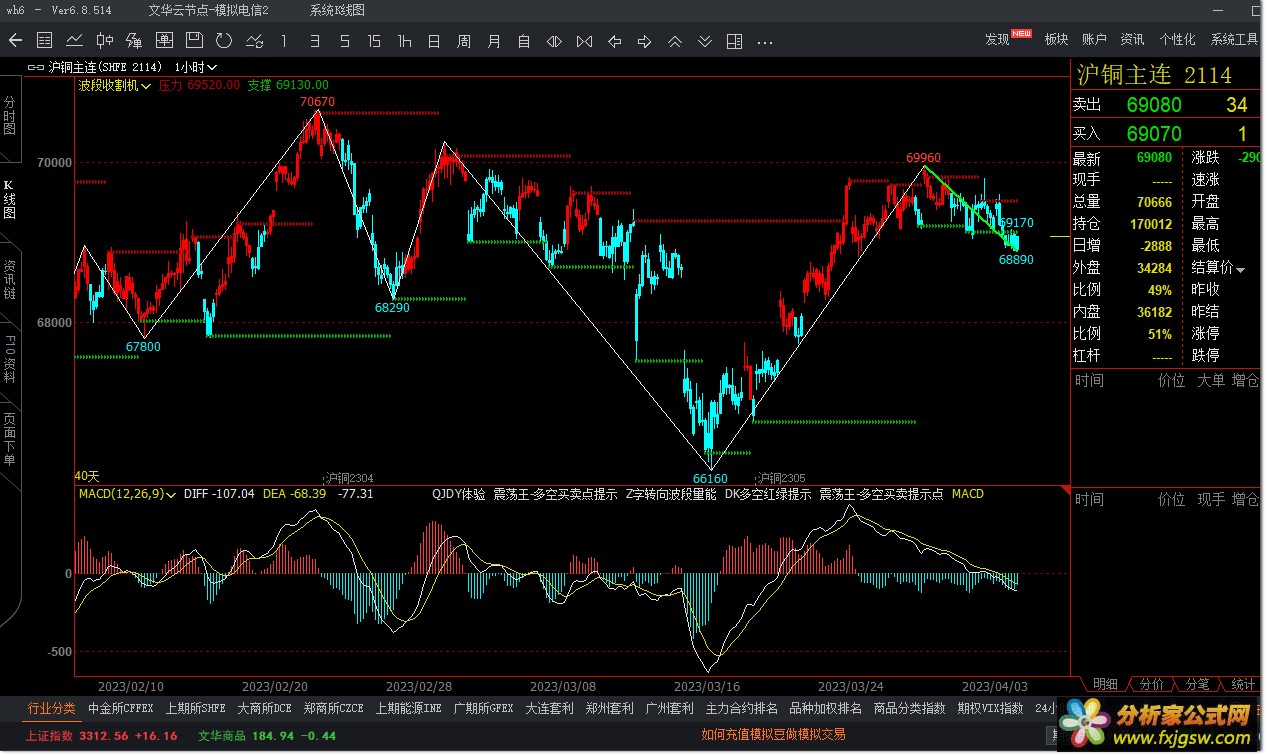Refresh the chart with circular arrow icon
The image size is (1267, 755).
224,41
